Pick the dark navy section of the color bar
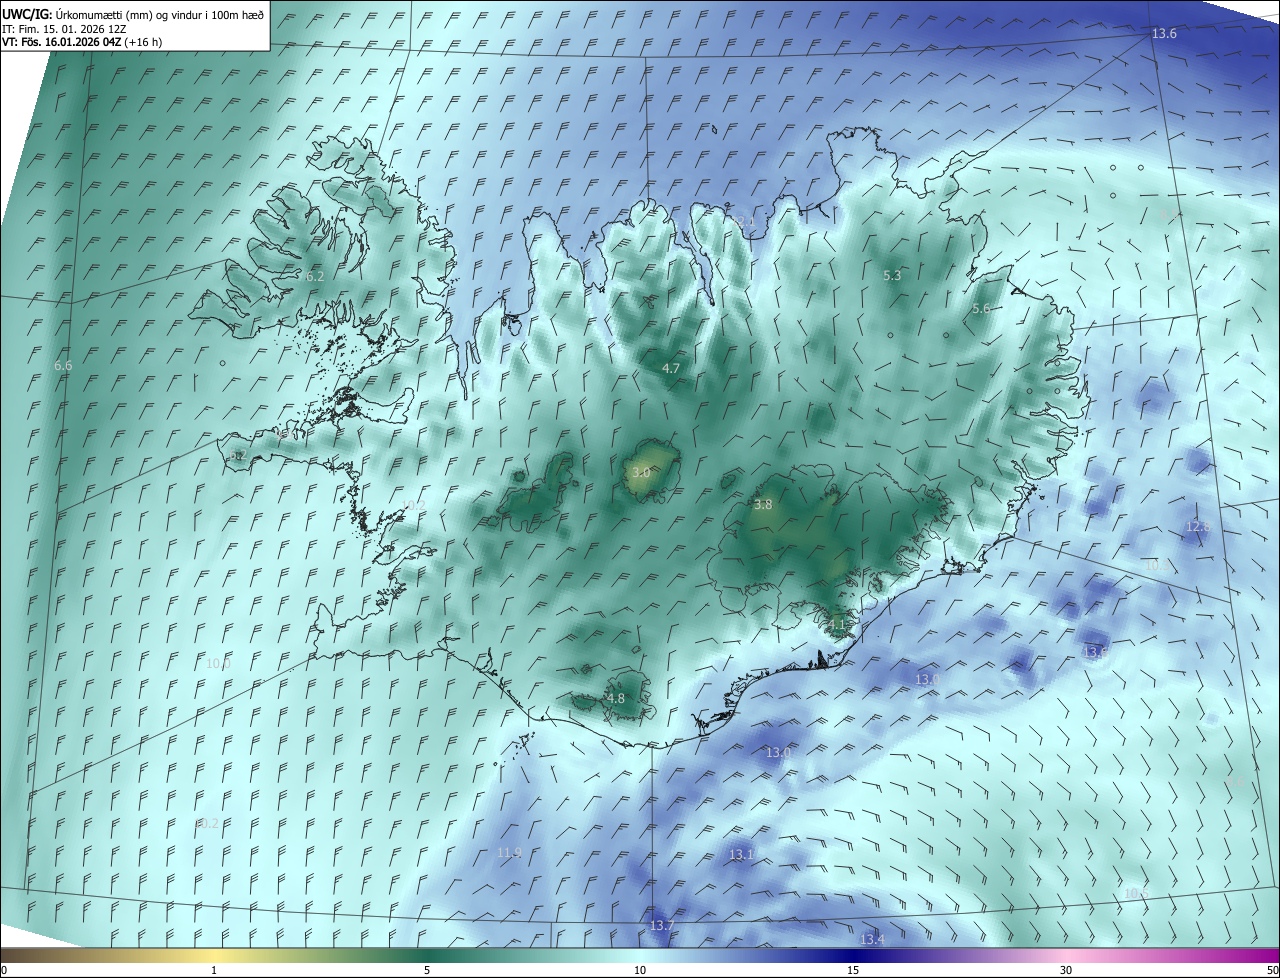Viewport: 1280px width, 978px height. click(853, 956)
